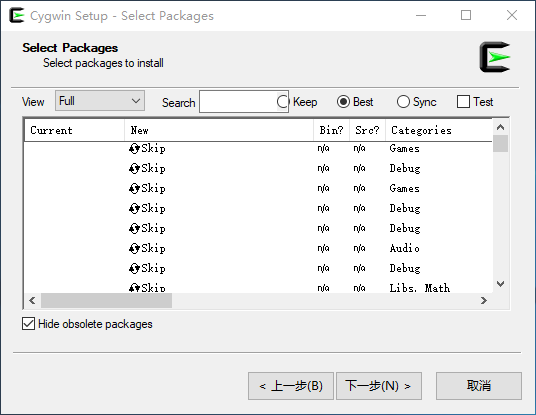
Task: Click the New column header
Action: [219, 130]
